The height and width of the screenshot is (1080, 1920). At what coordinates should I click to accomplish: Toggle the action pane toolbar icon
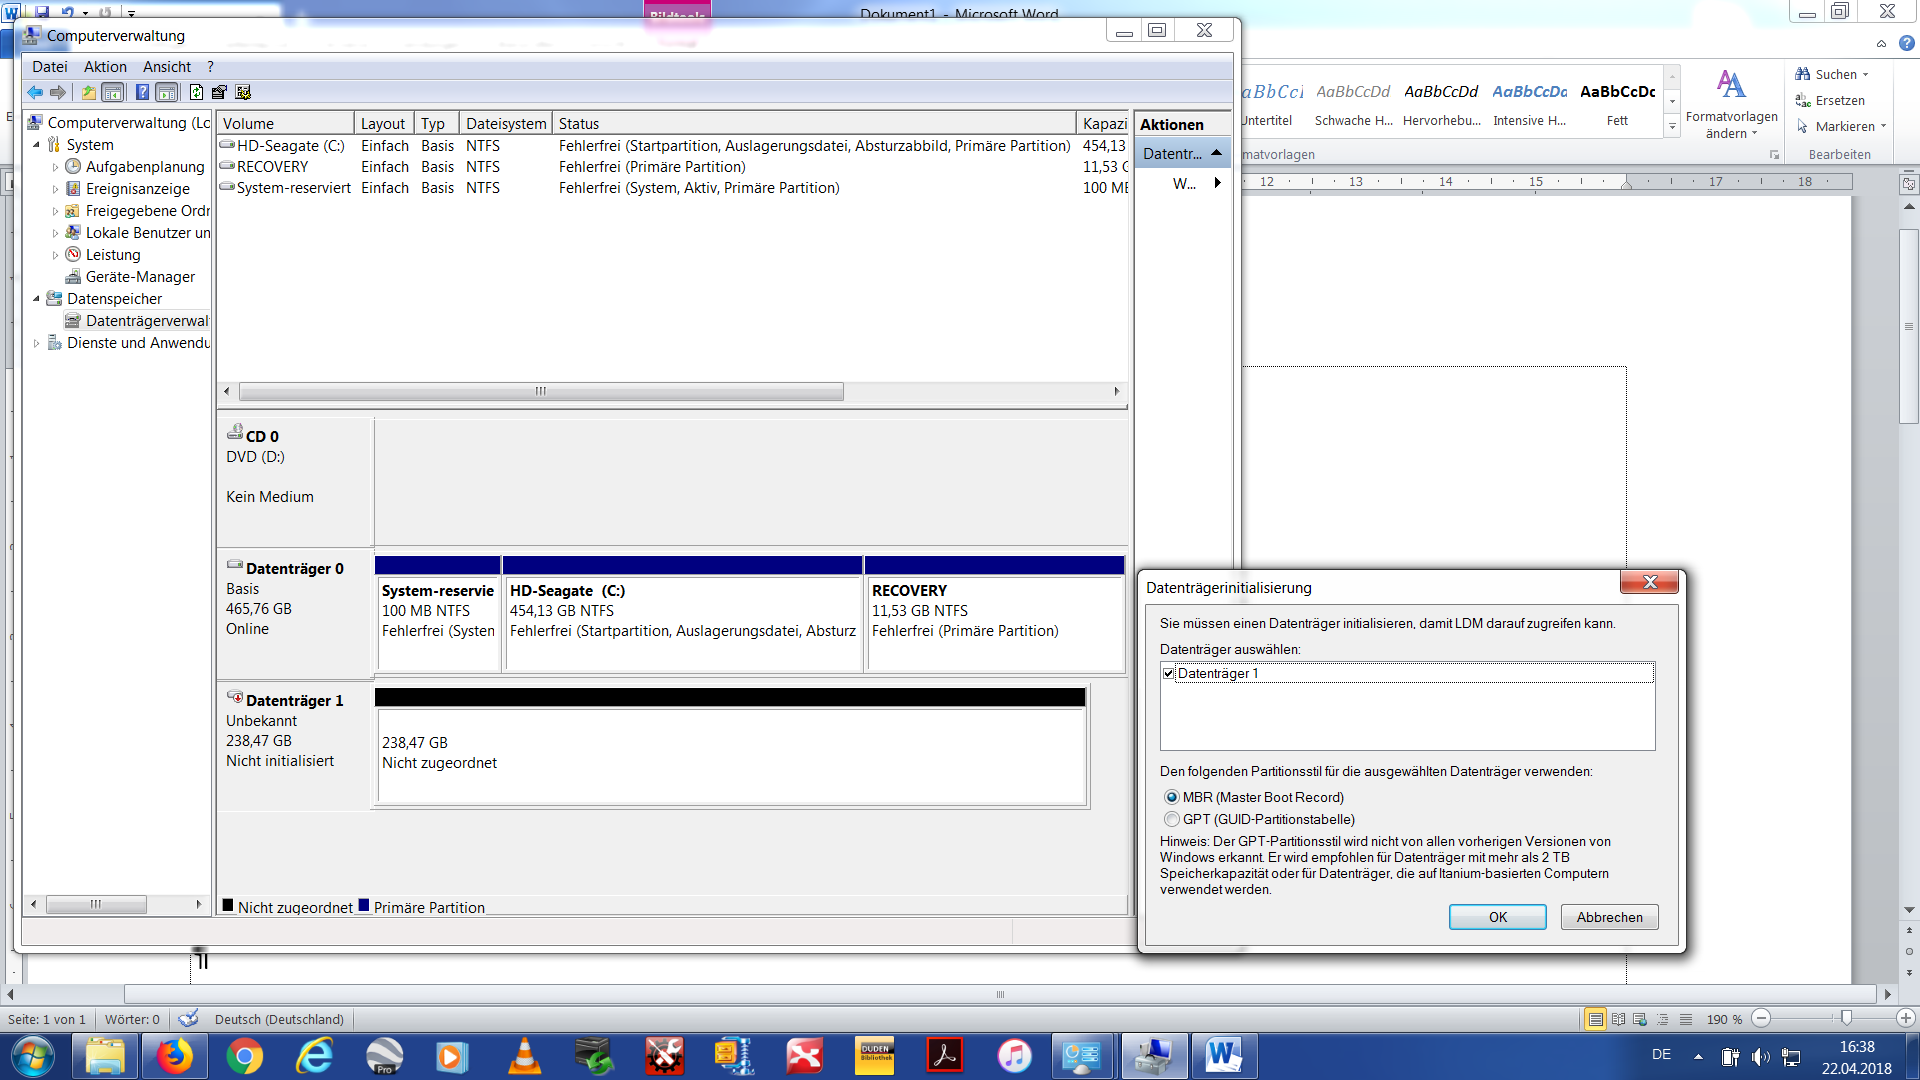[x=167, y=92]
